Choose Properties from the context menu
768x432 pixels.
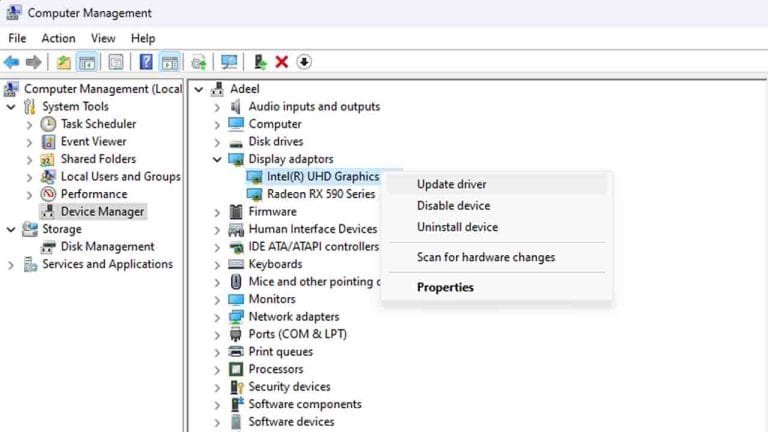coord(497,288)
